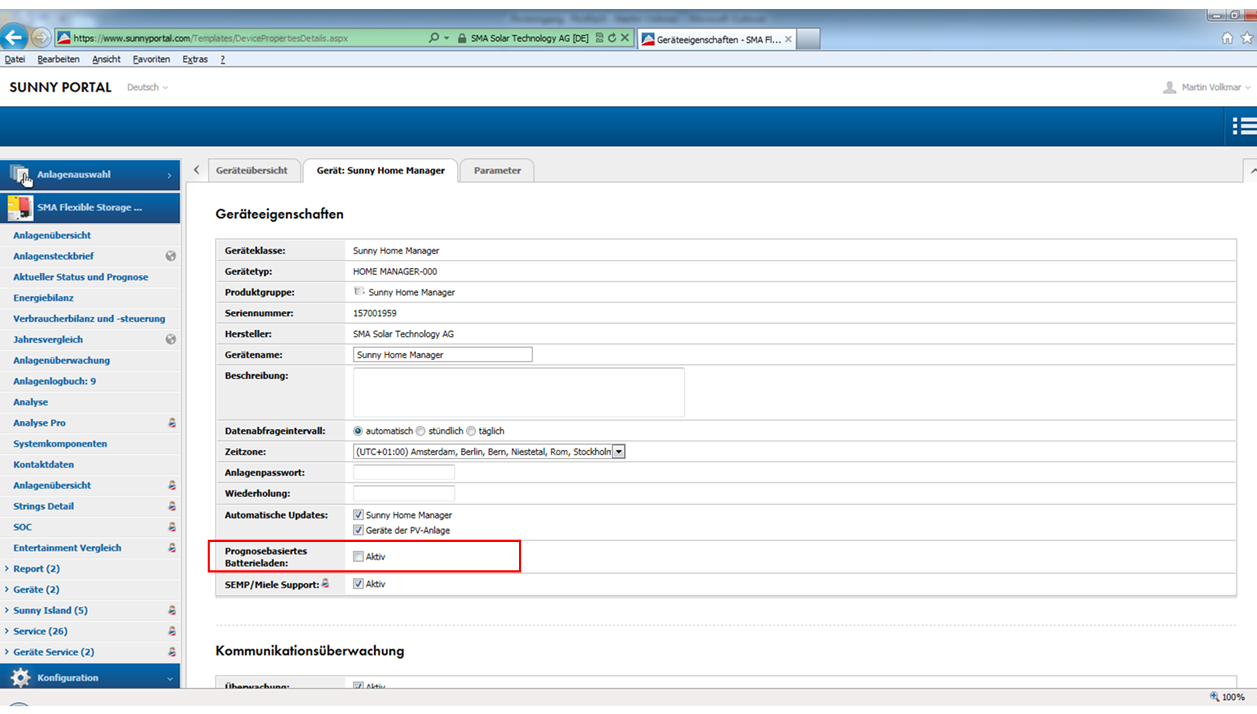Image resolution: width=1257 pixels, height=714 pixels.
Task: Uncheck Geräte der PV-Anlage updates checkbox
Action: click(x=358, y=530)
